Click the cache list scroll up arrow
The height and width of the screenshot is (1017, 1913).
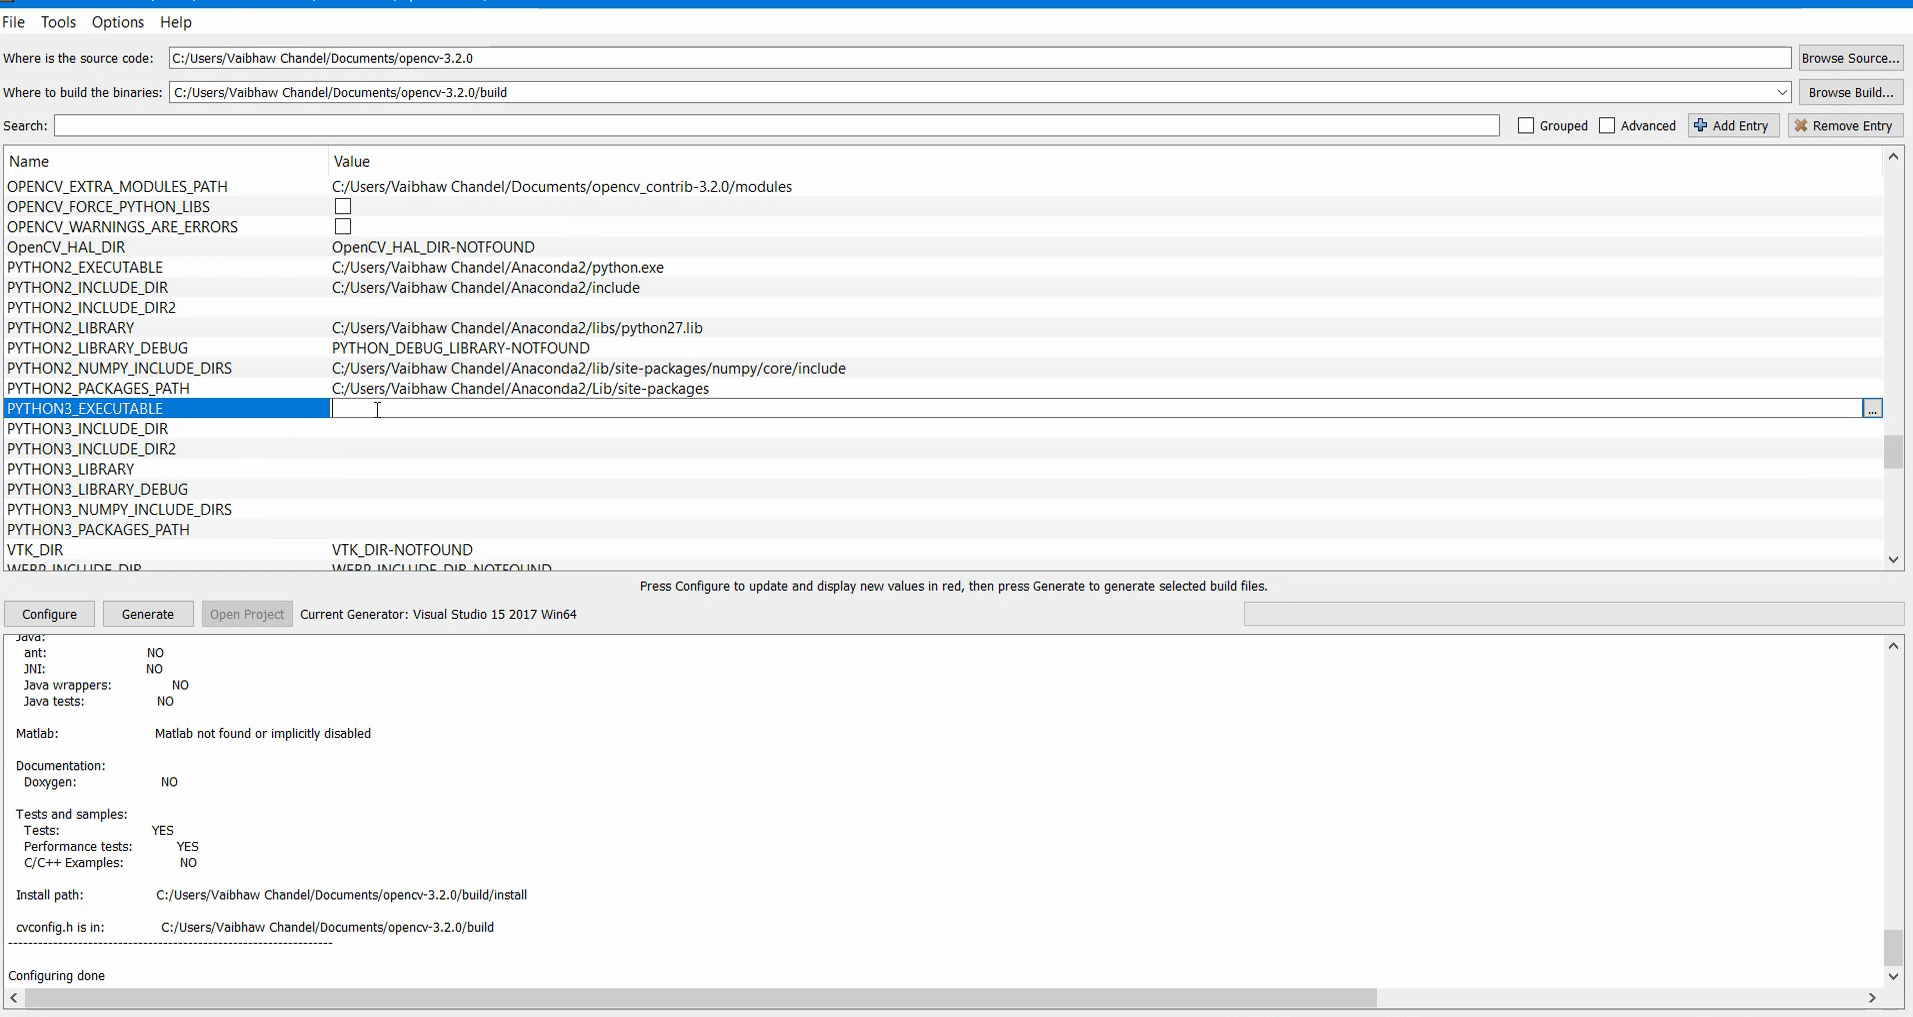click(x=1893, y=157)
